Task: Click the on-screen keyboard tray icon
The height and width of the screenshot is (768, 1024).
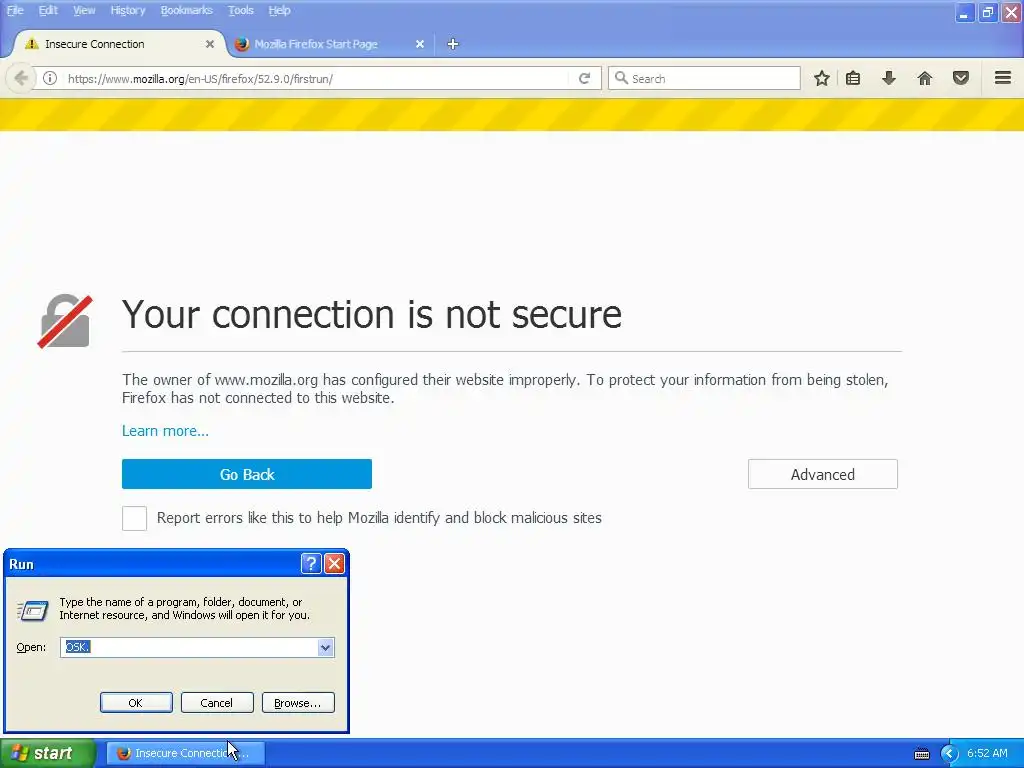Action: [921, 754]
